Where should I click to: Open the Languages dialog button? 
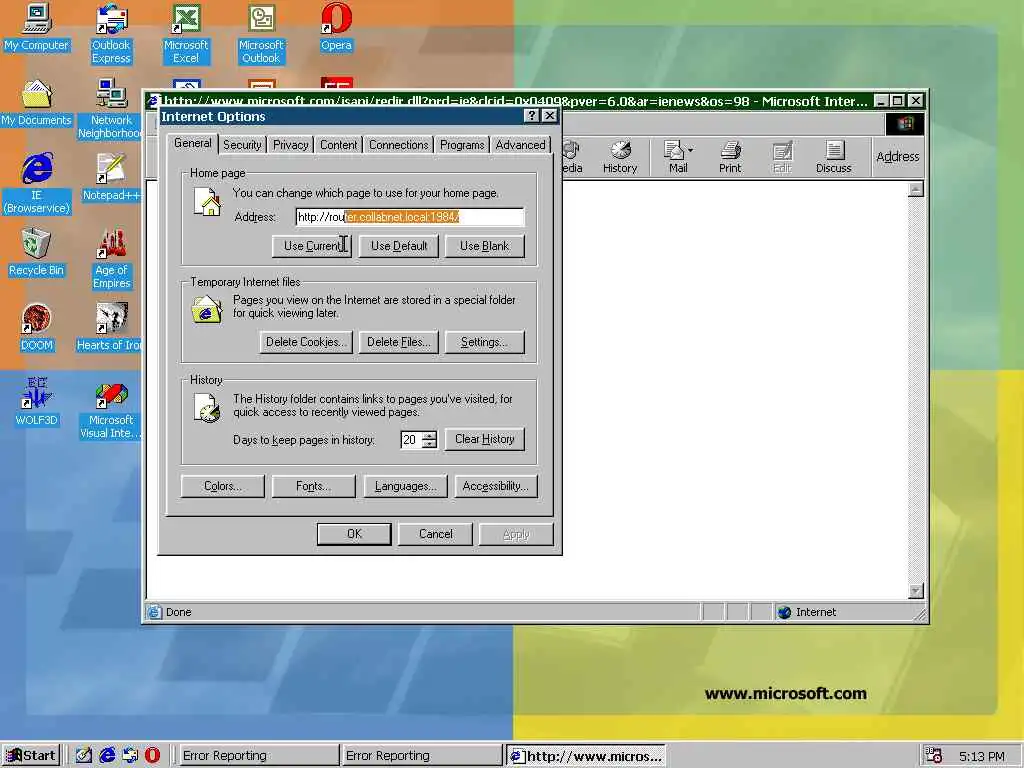pyautogui.click(x=405, y=487)
